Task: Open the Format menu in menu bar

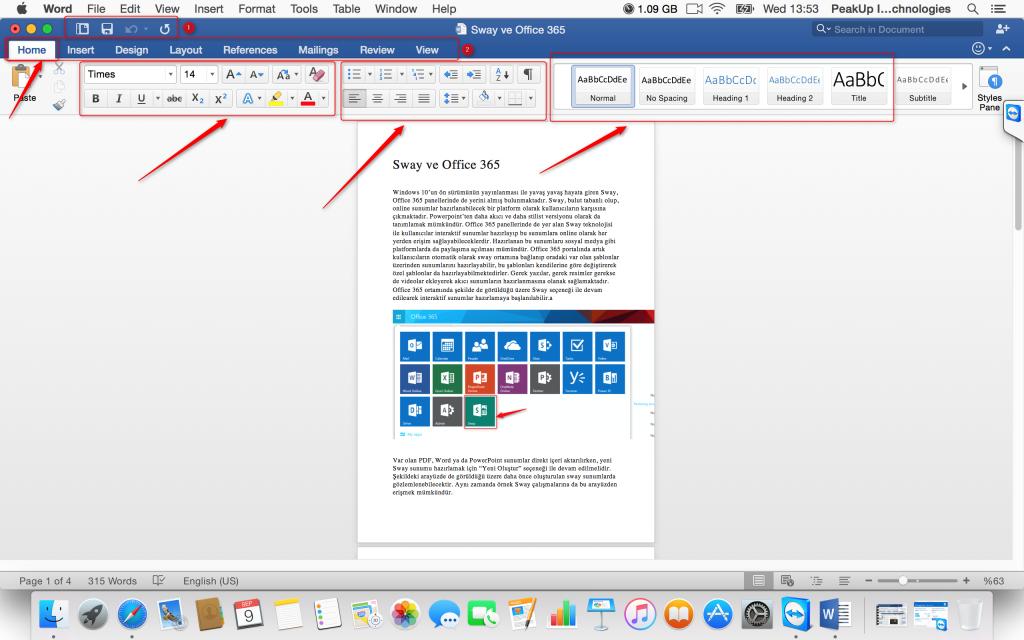Action: click(257, 9)
